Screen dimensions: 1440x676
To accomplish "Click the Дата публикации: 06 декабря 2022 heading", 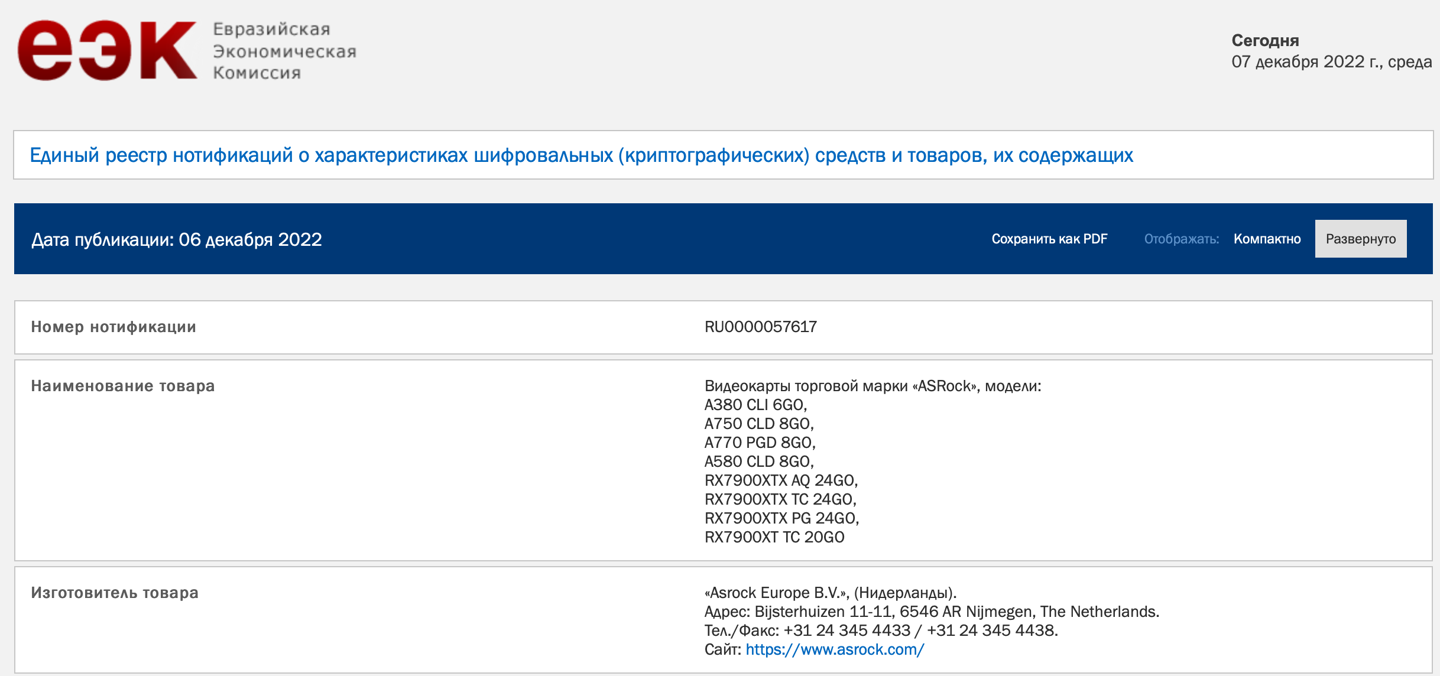I will (177, 239).
